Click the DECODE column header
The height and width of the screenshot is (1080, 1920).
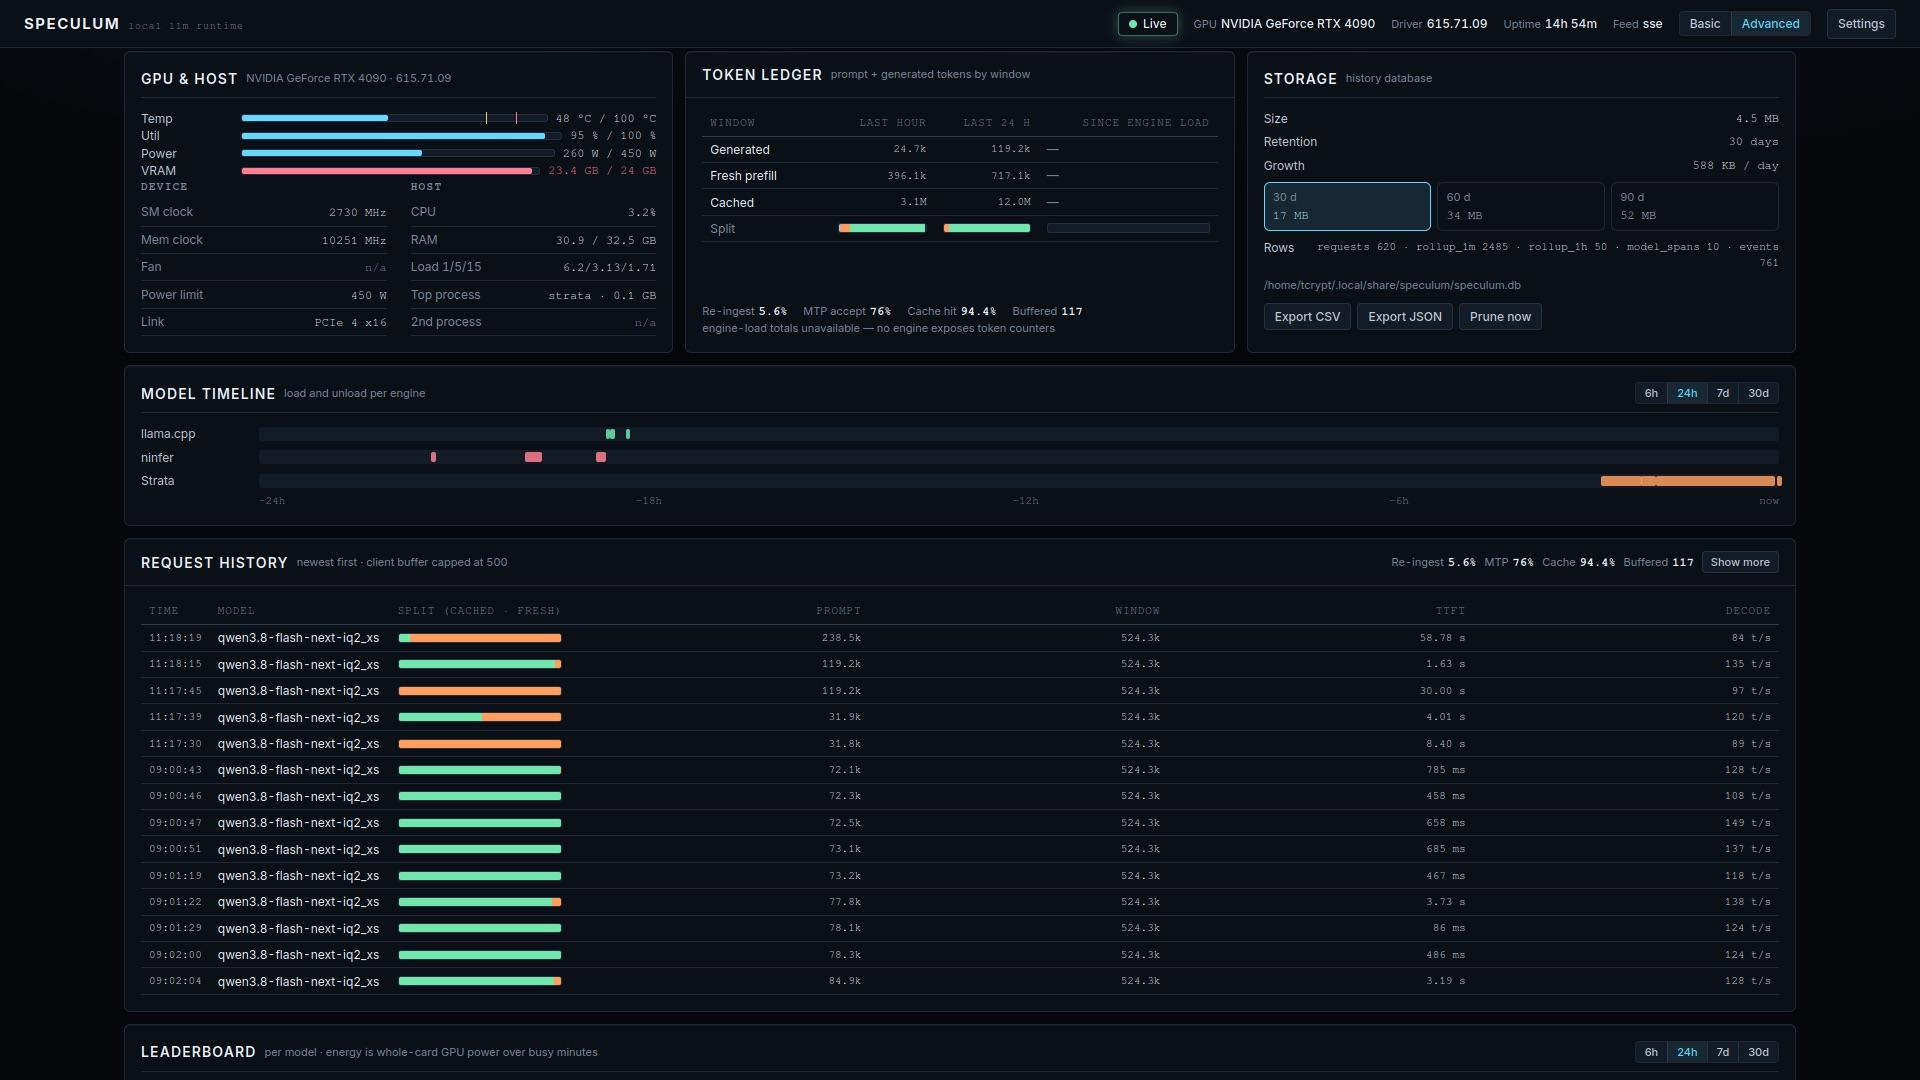pyautogui.click(x=1748, y=611)
